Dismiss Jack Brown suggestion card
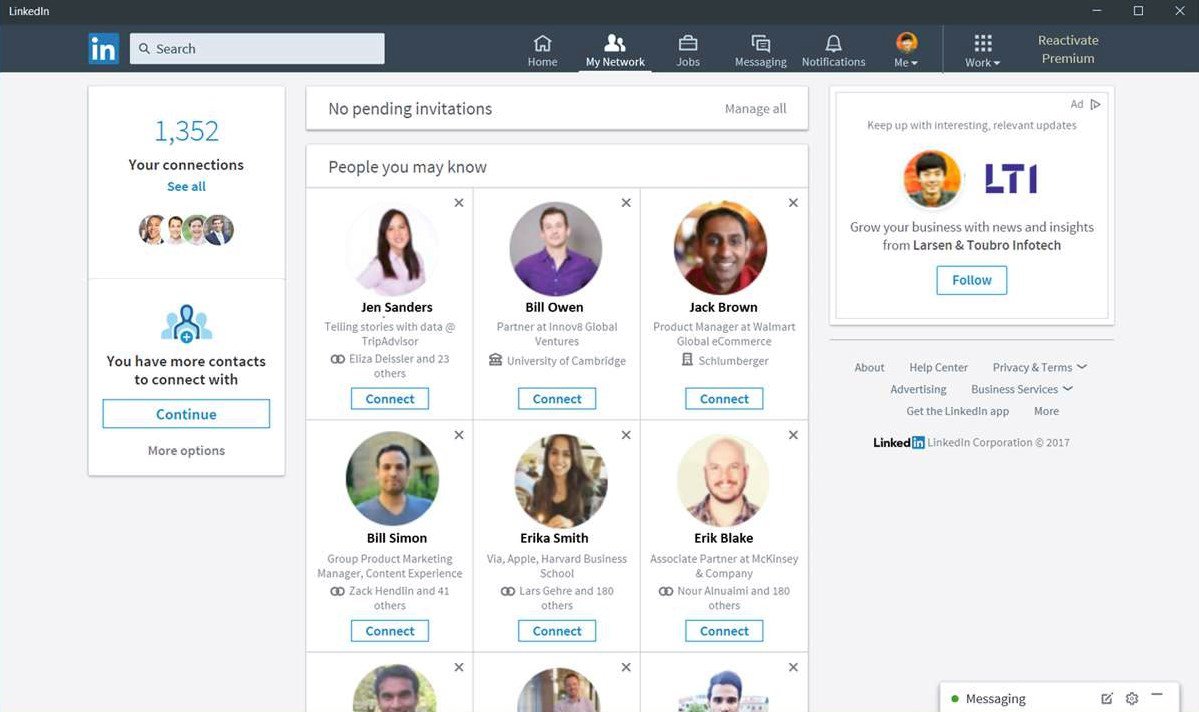The height and width of the screenshot is (712, 1199). 793,203
